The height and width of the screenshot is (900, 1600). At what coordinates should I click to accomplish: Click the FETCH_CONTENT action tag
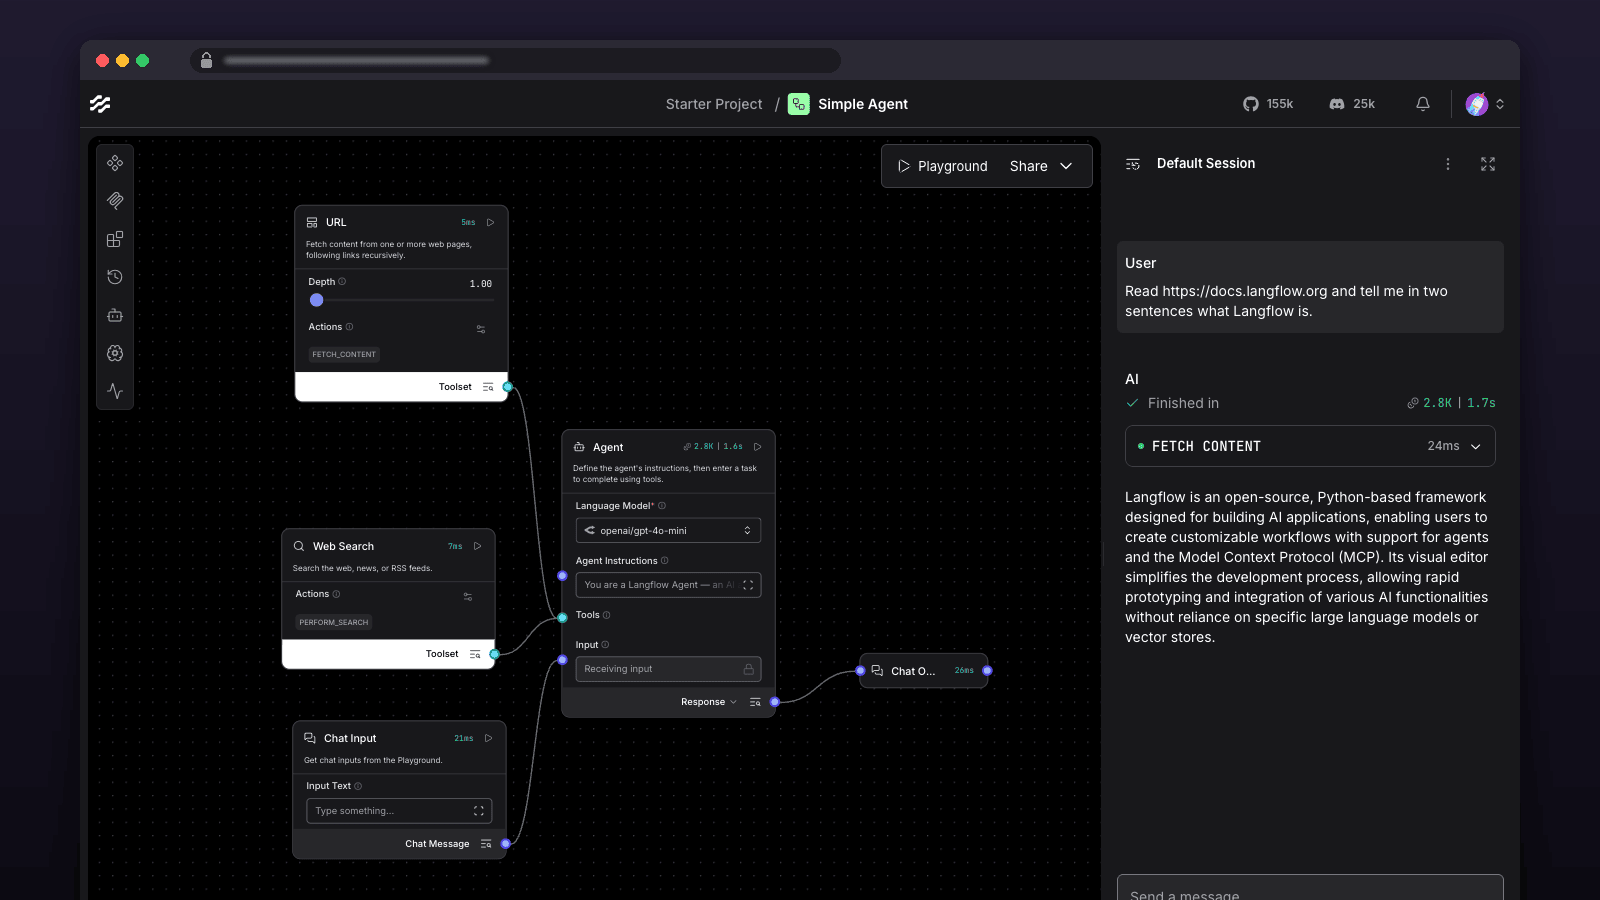point(344,354)
